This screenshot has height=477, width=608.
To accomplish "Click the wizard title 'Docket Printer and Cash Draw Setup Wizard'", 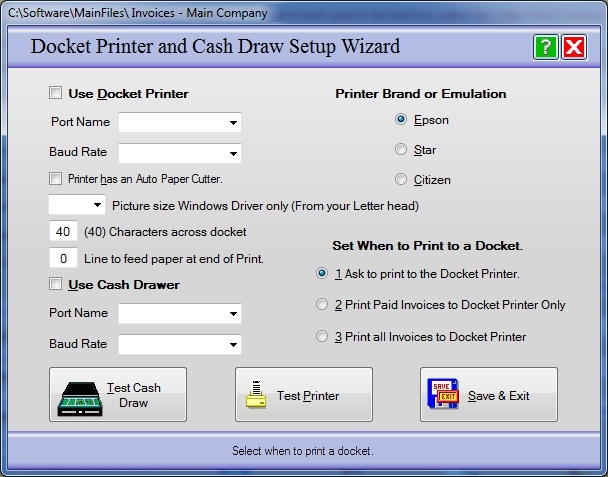I will tap(215, 46).
